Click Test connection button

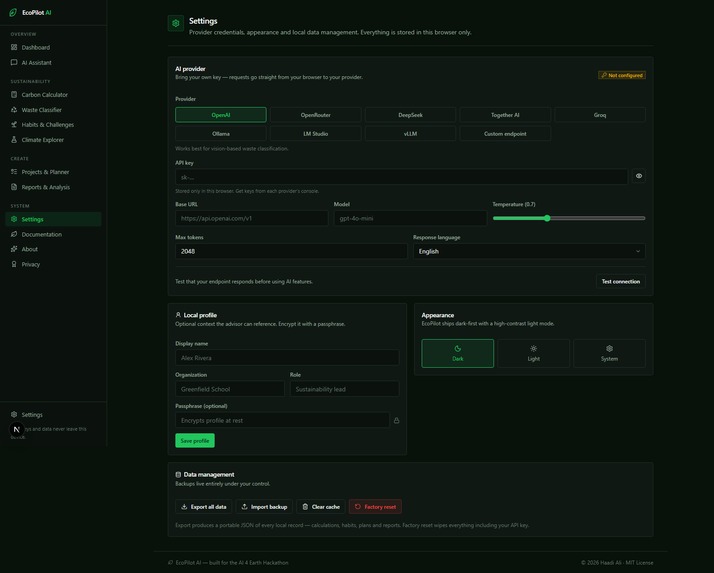pos(621,281)
